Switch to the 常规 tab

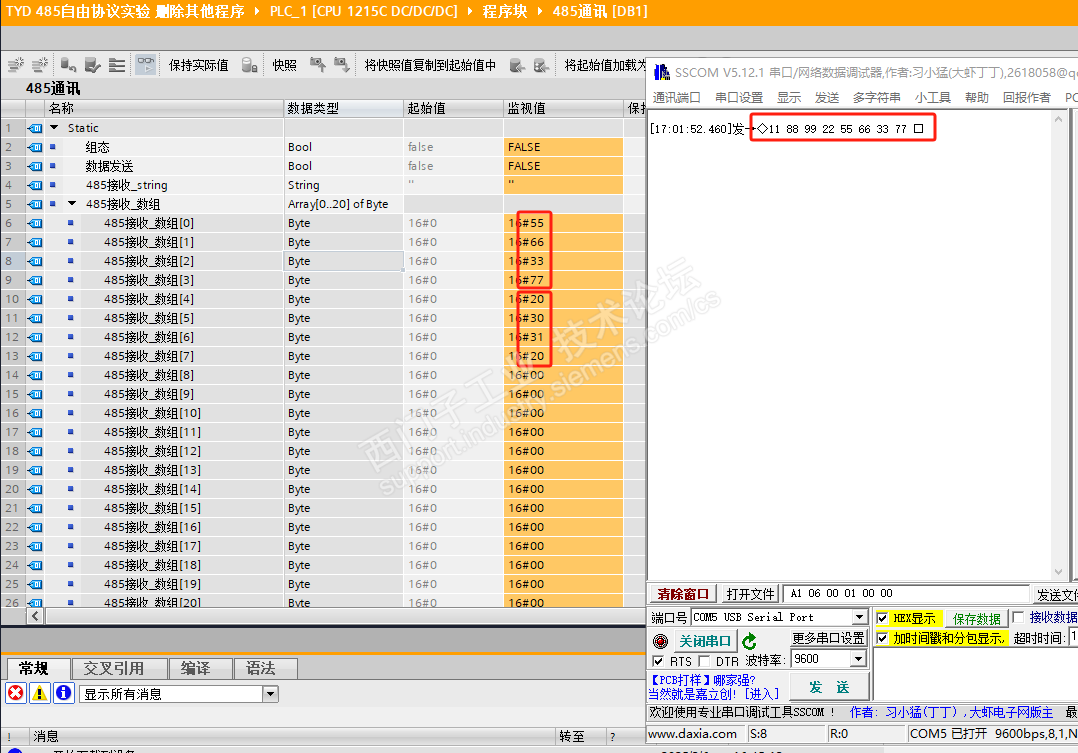[x=38, y=668]
